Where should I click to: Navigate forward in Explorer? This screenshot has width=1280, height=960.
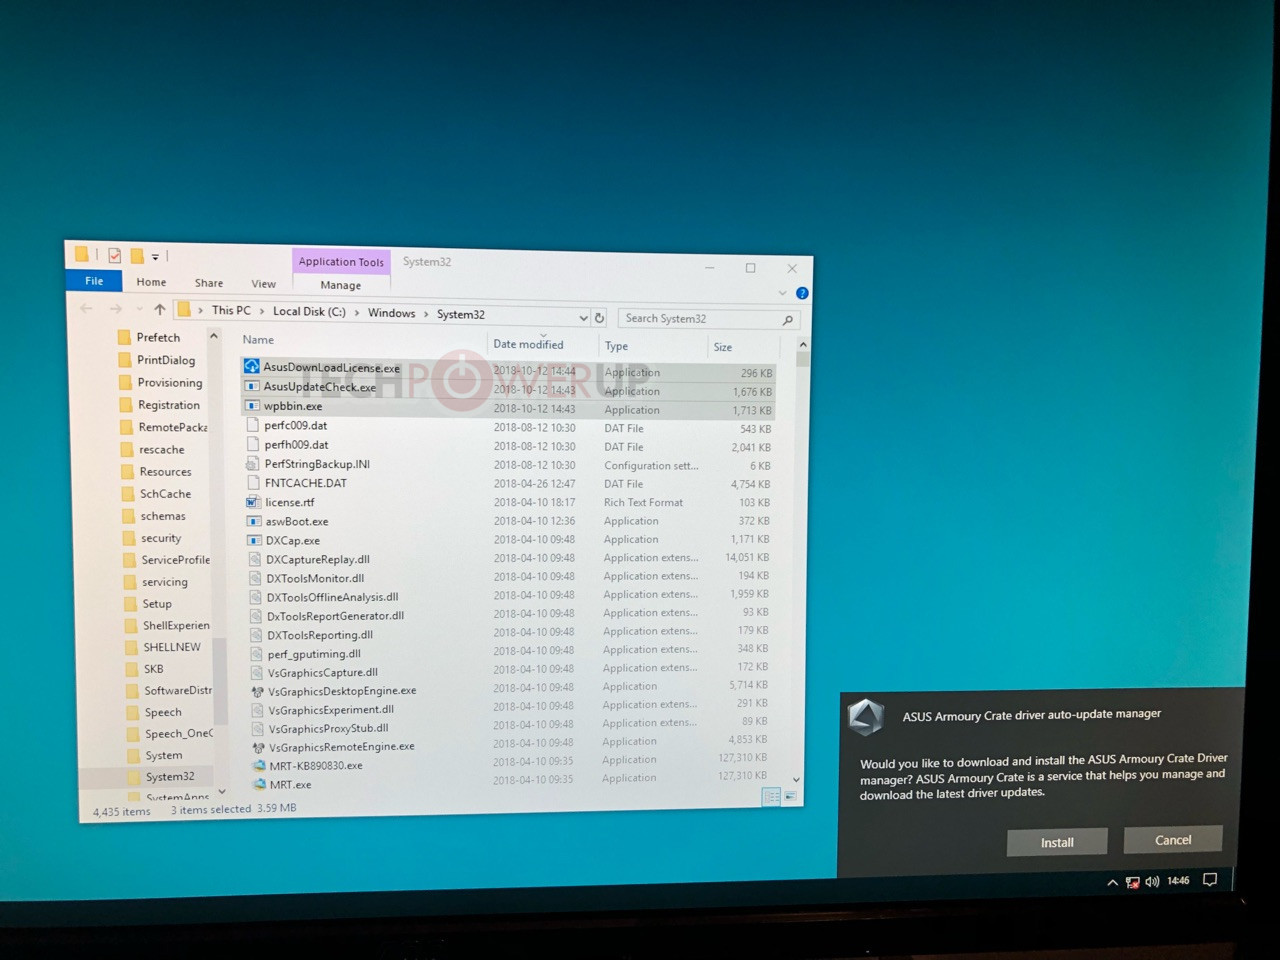(x=116, y=309)
